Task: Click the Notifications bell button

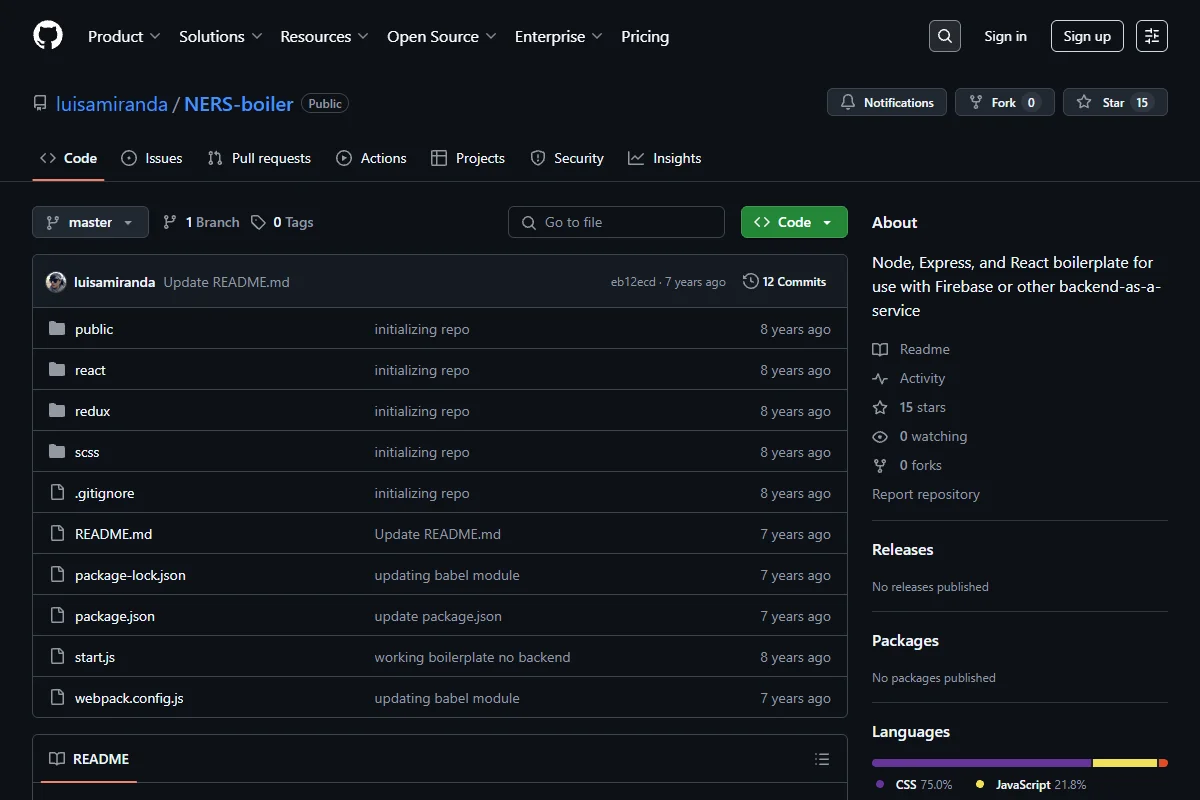Action: click(x=887, y=102)
